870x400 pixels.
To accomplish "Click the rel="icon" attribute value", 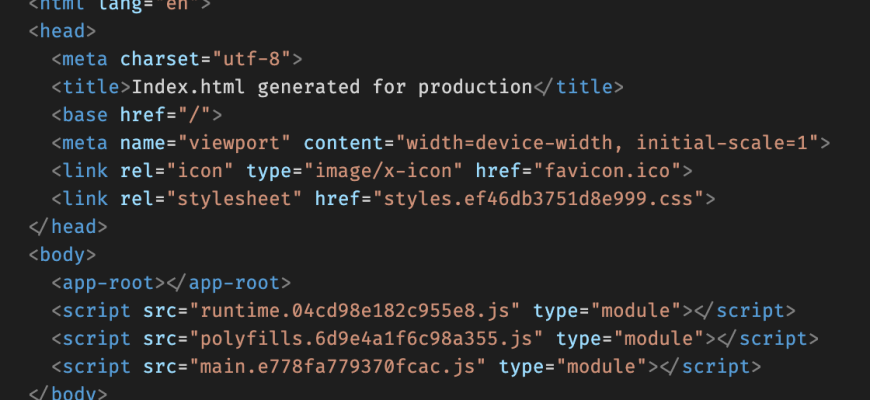I will tap(203, 171).
